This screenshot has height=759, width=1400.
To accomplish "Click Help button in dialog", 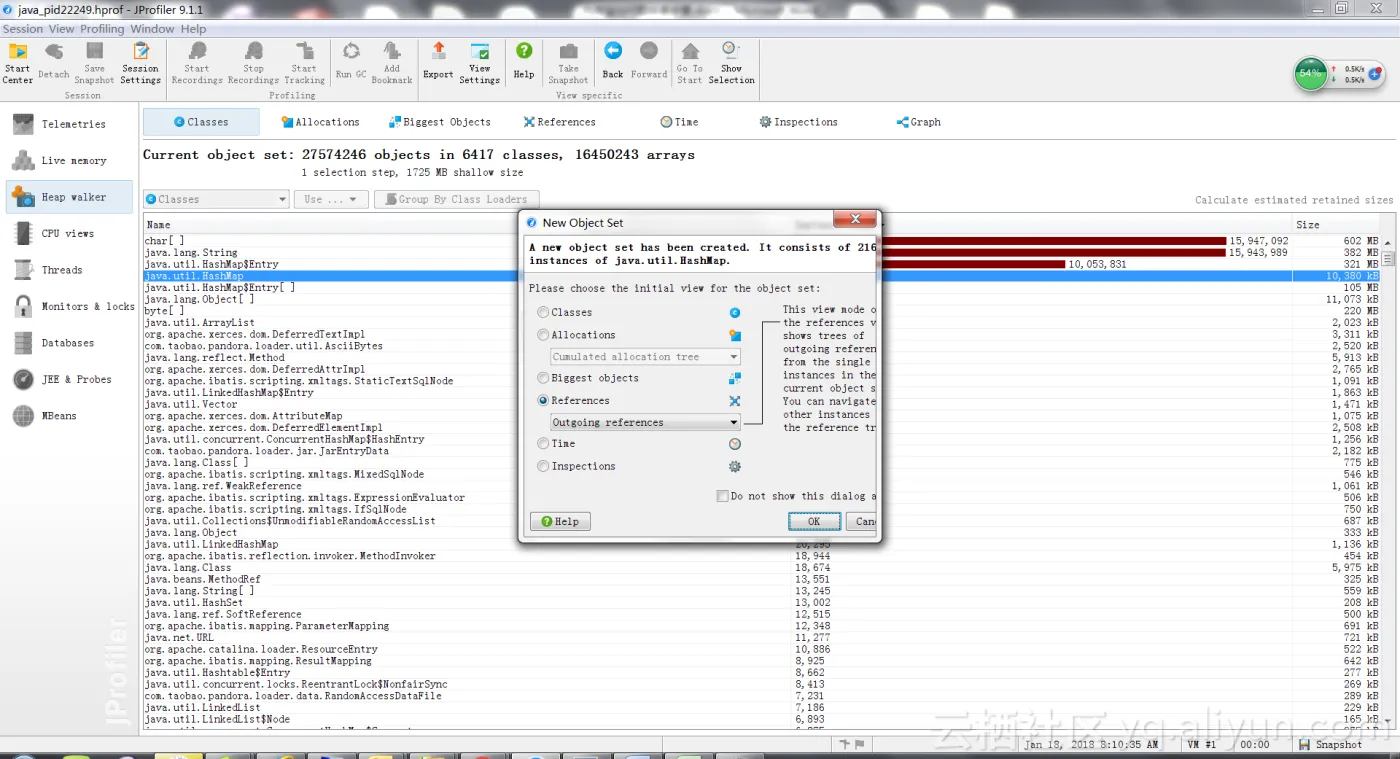I will pyautogui.click(x=560, y=521).
